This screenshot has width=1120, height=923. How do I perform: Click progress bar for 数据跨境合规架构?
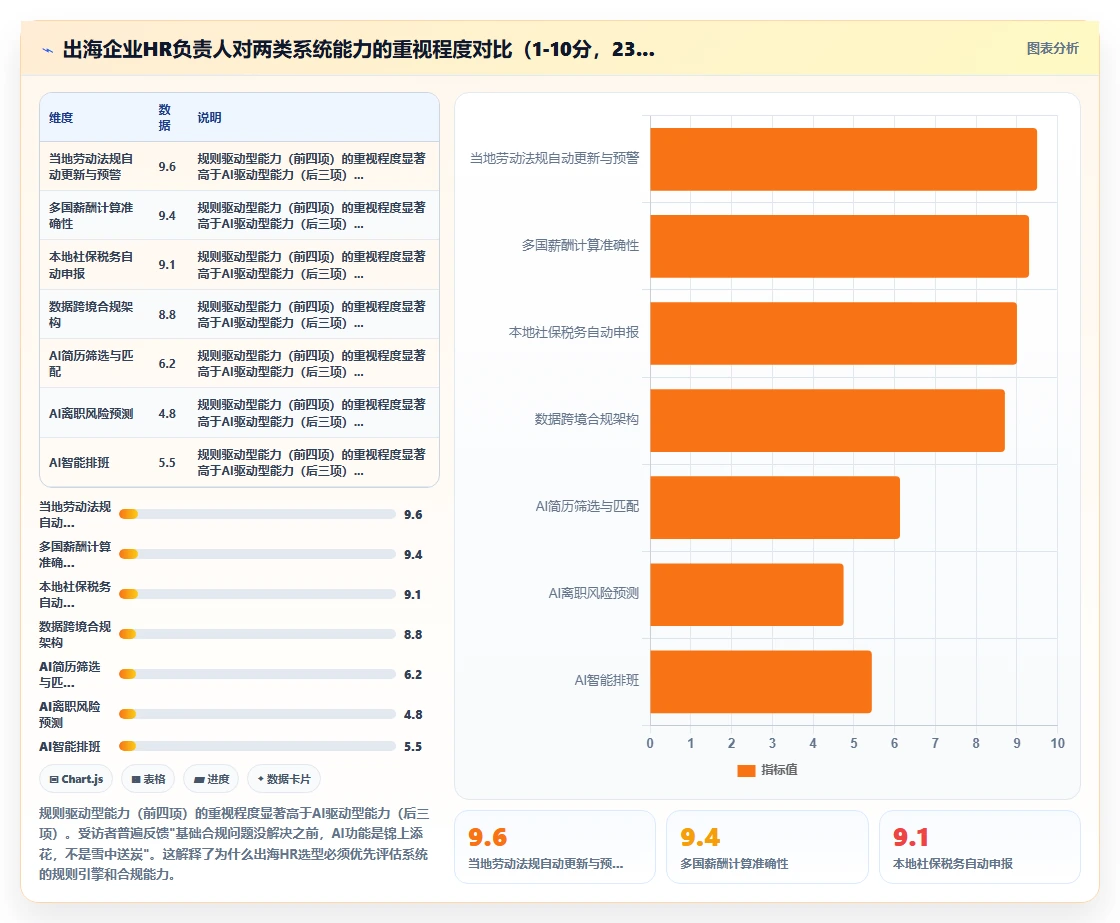[x=257, y=634]
